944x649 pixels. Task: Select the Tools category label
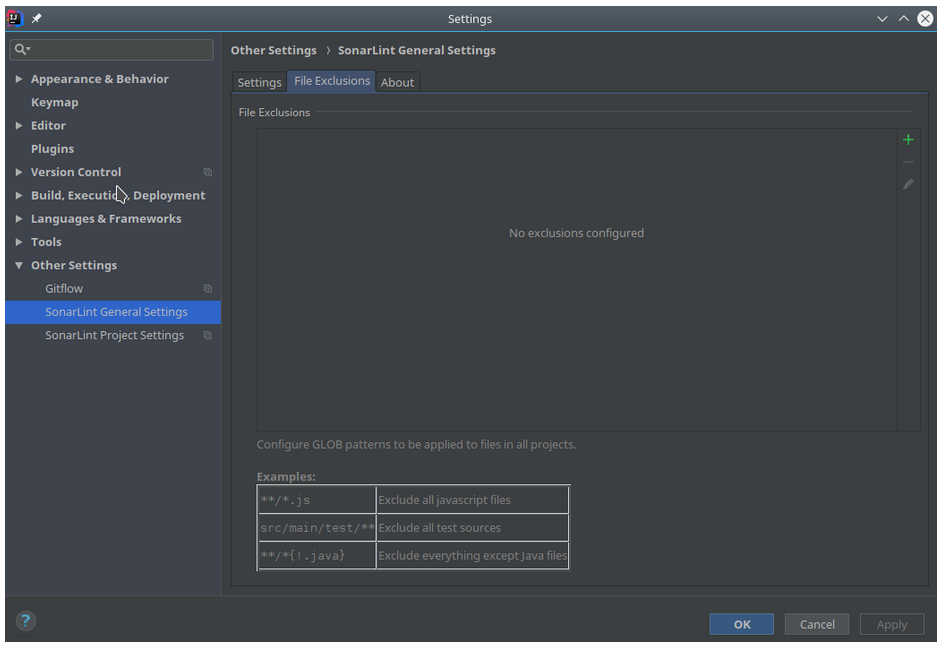click(46, 242)
